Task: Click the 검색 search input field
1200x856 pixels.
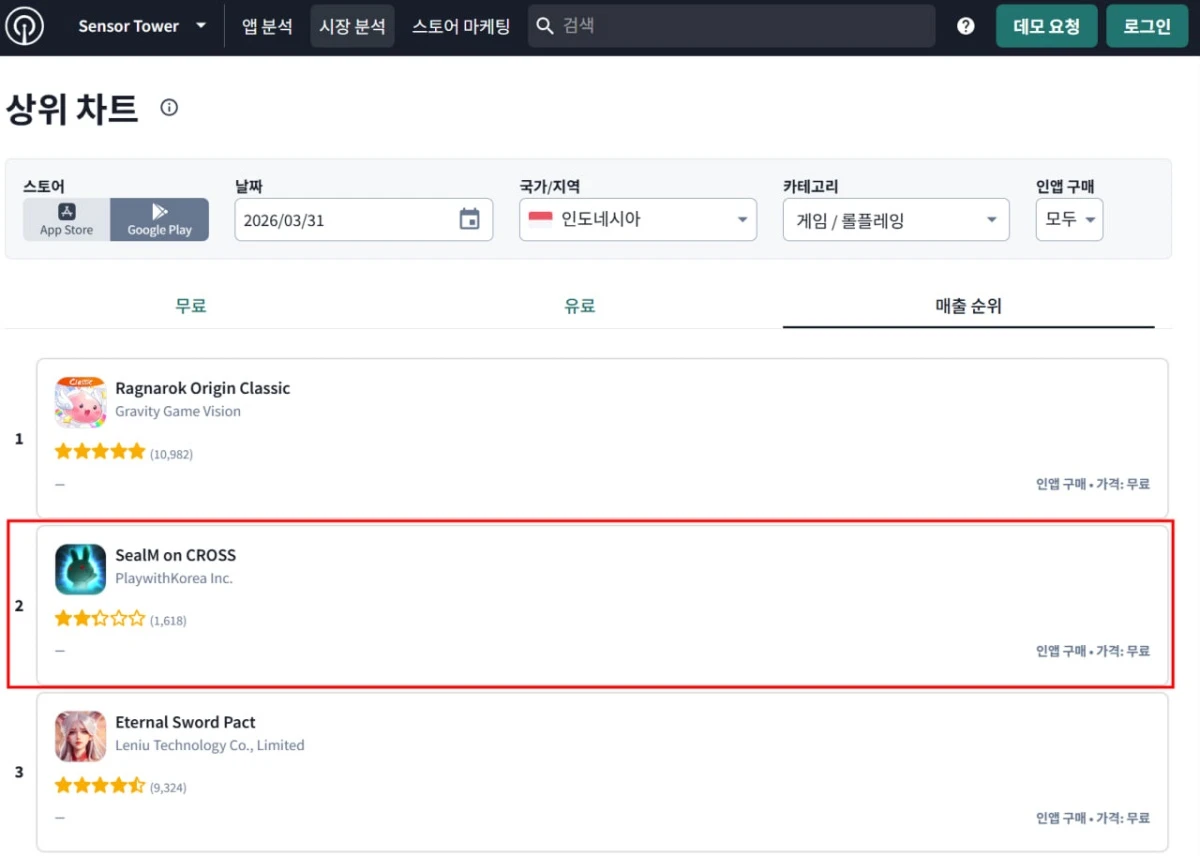Action: click(740, 26)
